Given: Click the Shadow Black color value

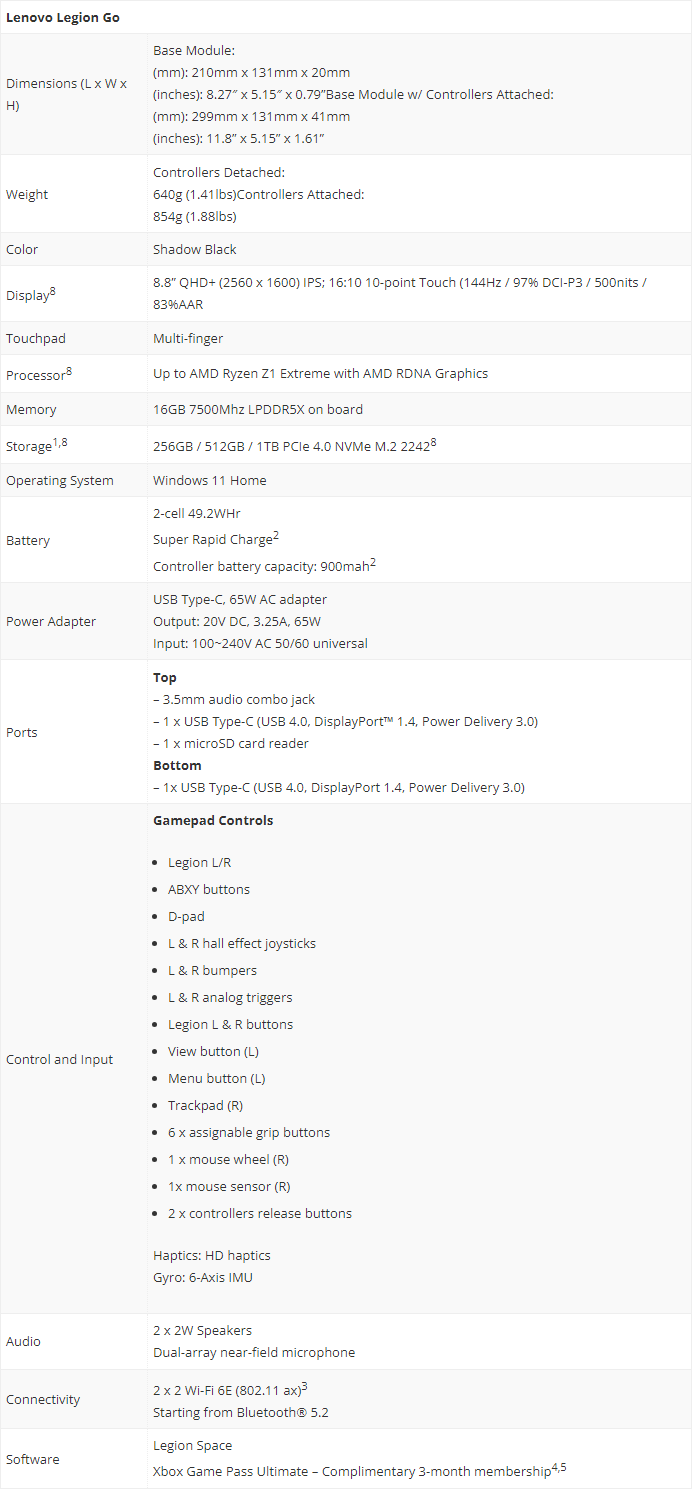Looking at the screenshot, I should tap(195, 249).
